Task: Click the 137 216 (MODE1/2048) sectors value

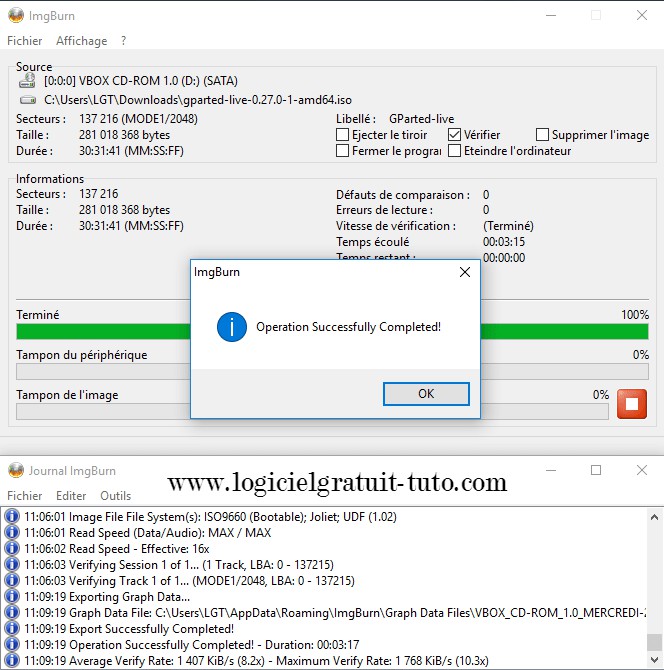Action: pyautogui.click(x=138, y=119)
